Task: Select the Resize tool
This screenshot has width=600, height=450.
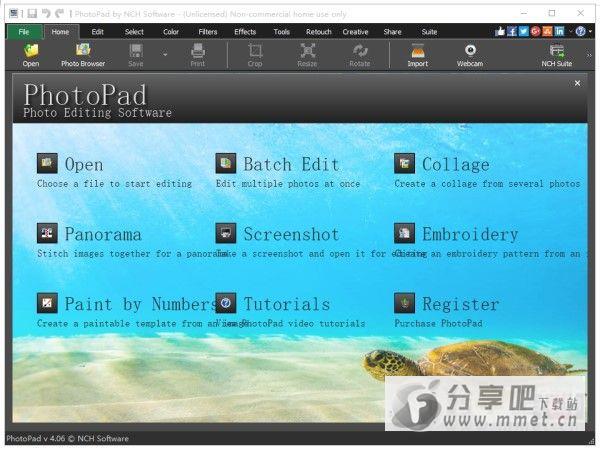Action: 307,55
